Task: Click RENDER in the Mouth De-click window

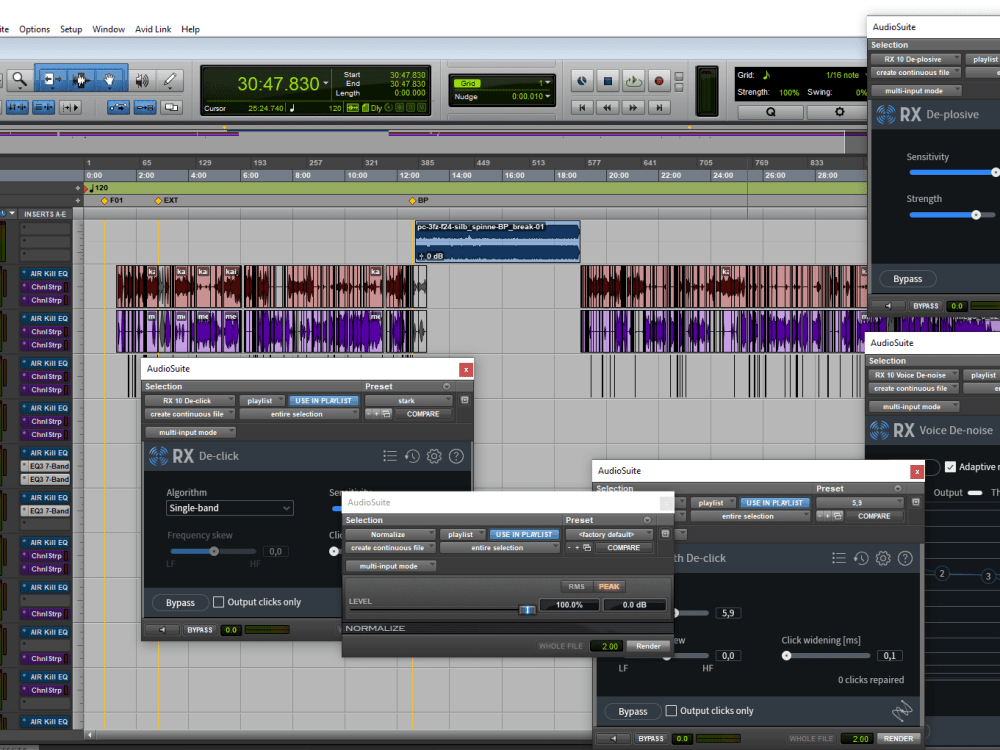Action: point(898,739)
